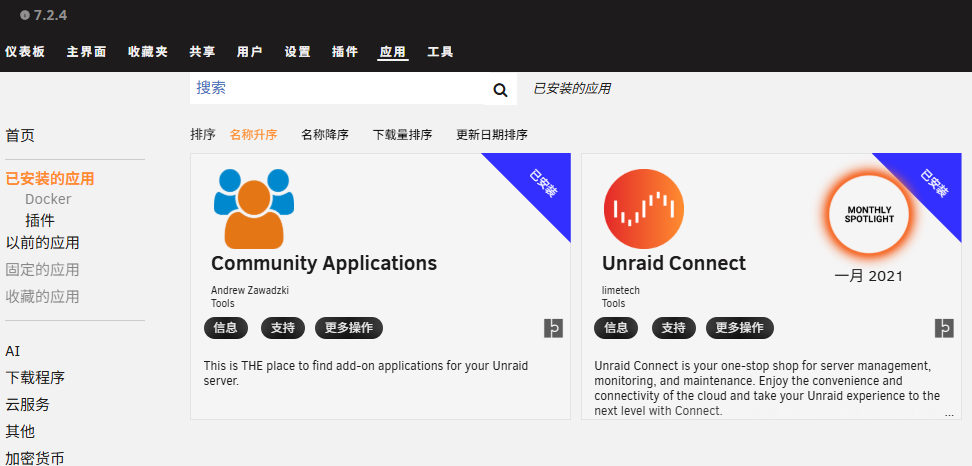This screenshot has height=466, width=972.
Task: Open the 用户 users tab
Action: pos(250,52)
